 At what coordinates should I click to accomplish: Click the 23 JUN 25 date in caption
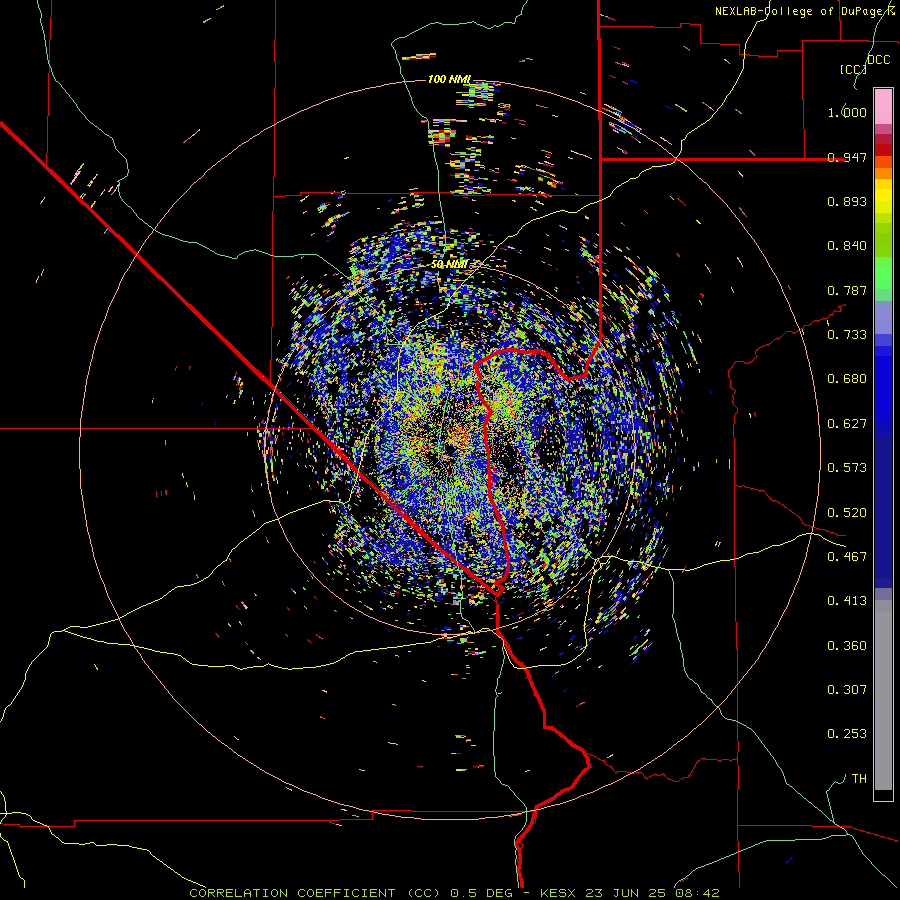(626, 893)
